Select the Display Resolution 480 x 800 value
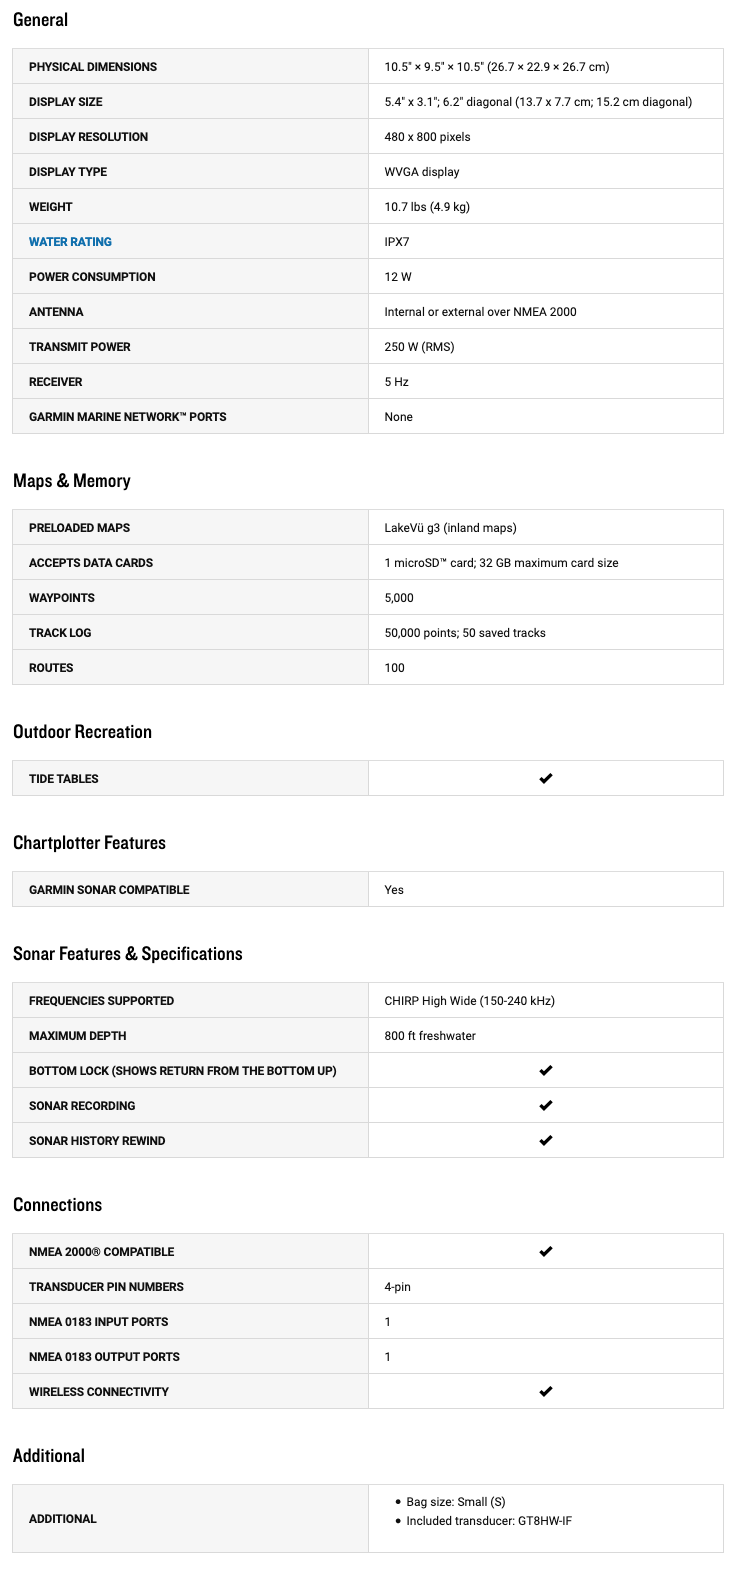The width and height of the screenshot is (738, 1575). tap(427, 137)
